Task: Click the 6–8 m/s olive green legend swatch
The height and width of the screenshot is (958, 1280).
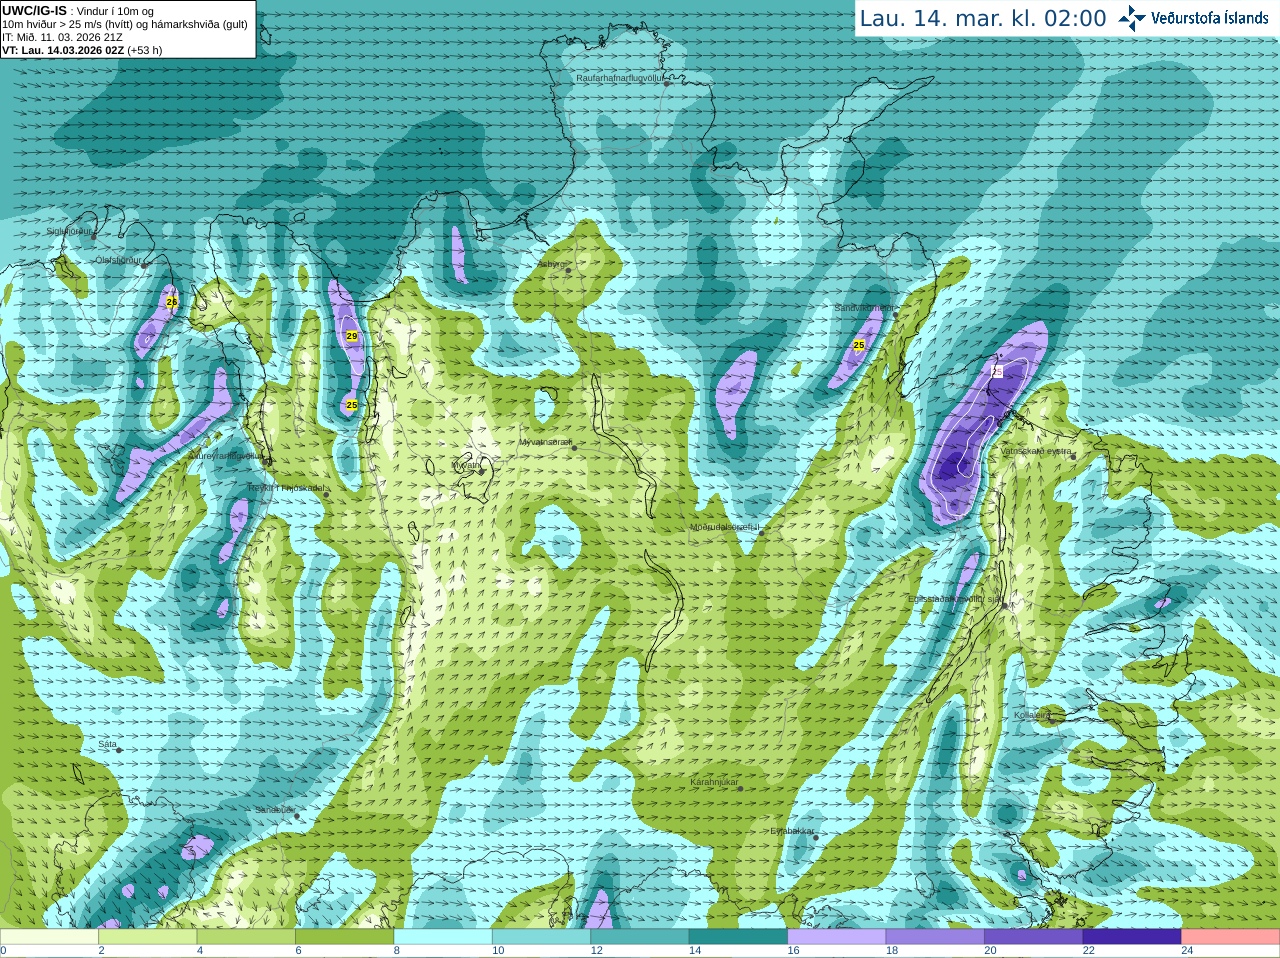Action: (344, 936)
